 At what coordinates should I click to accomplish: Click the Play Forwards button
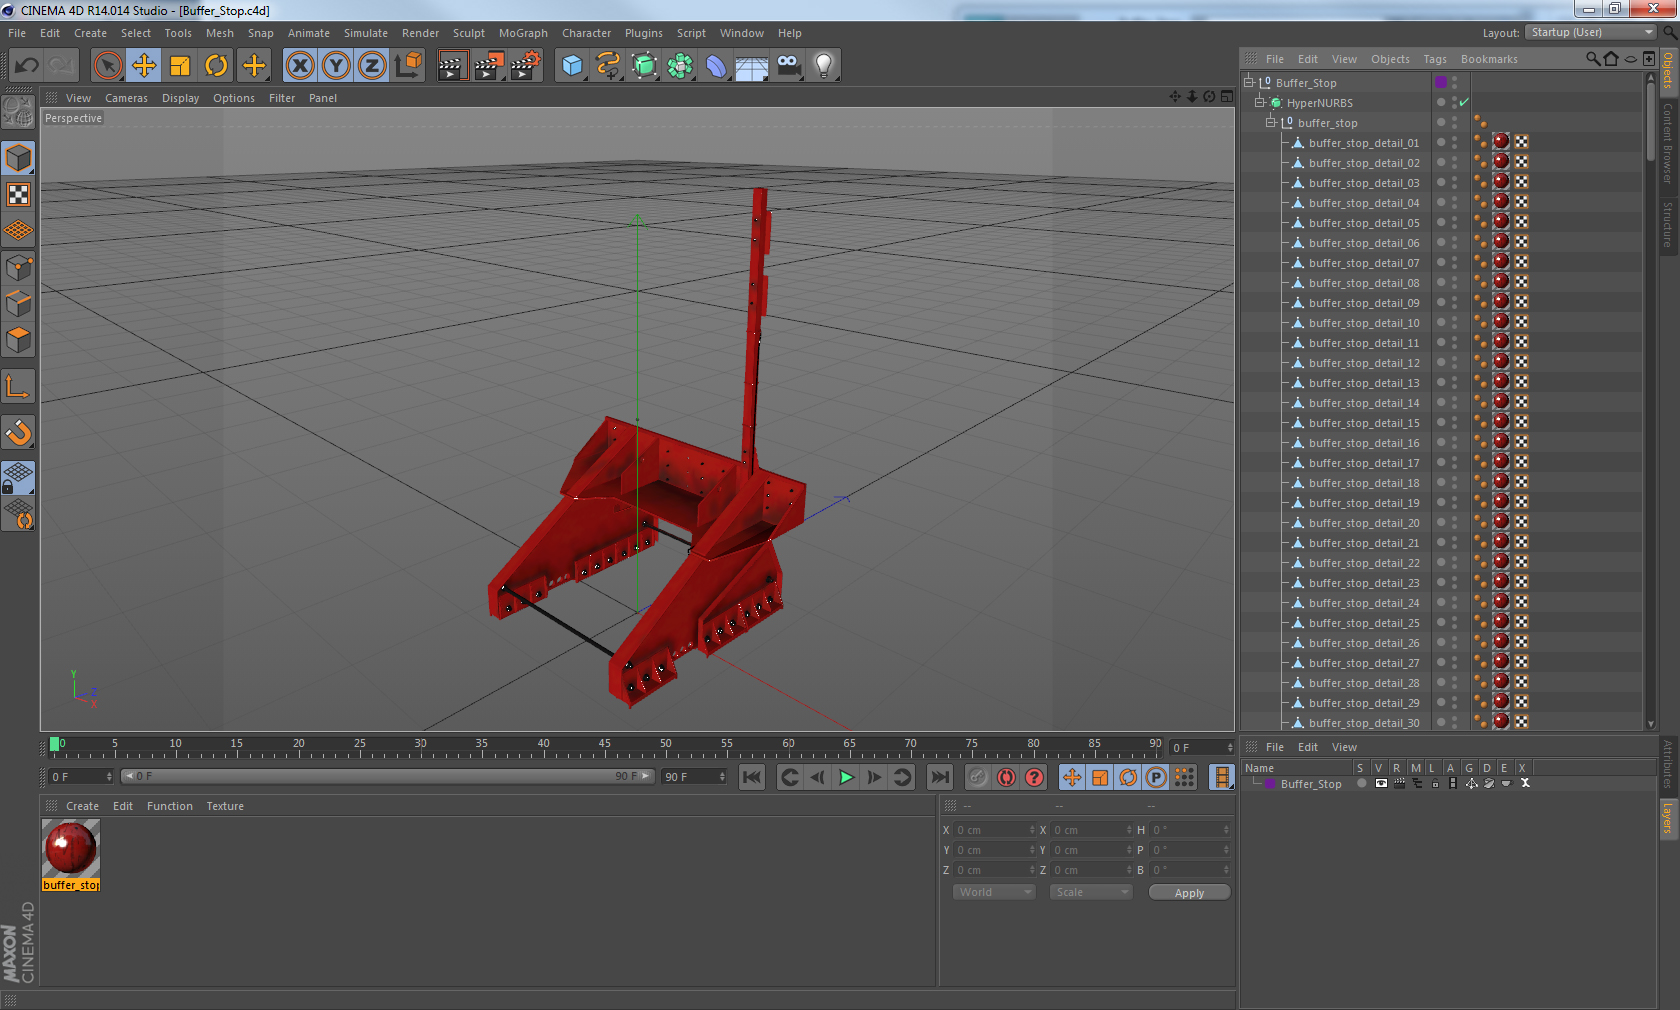click(x=846, y=777)
